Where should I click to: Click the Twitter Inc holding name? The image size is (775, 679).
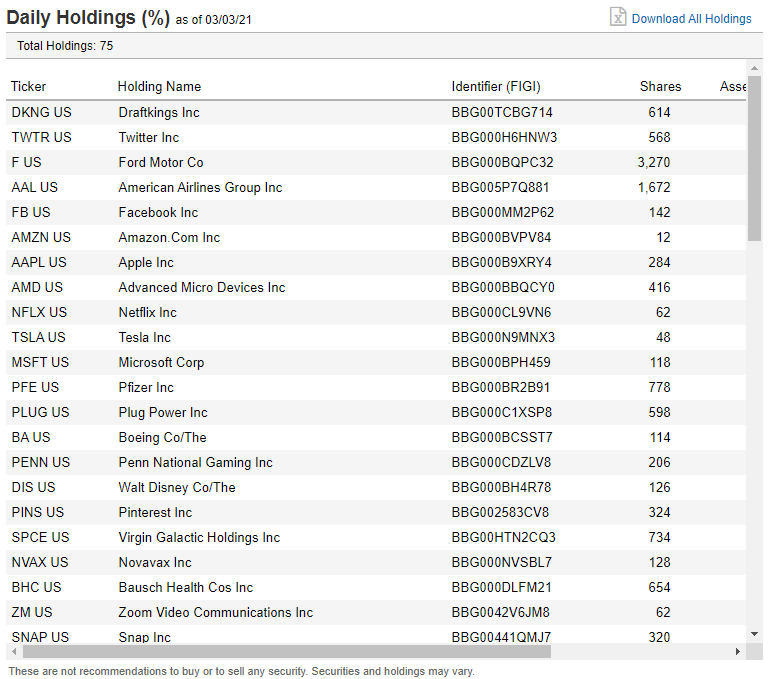[x=148, y=137]
